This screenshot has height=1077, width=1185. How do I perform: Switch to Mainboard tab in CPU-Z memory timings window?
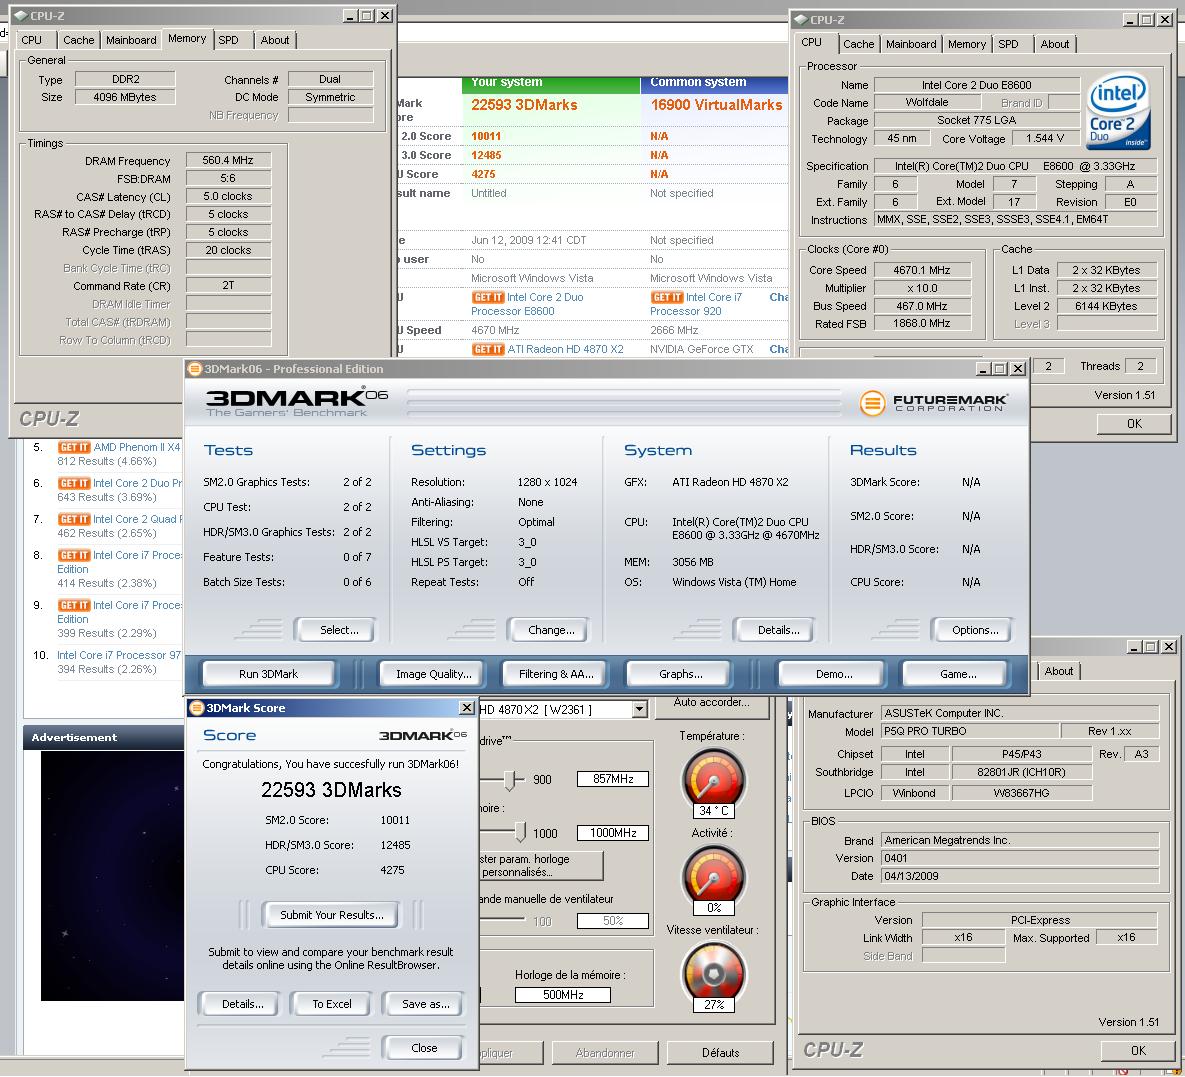[131, 40]
